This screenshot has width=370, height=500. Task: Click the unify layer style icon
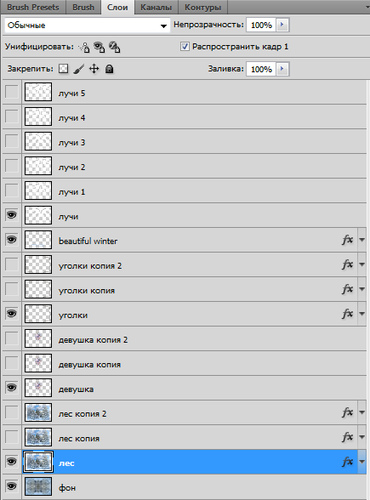point(114,47)
